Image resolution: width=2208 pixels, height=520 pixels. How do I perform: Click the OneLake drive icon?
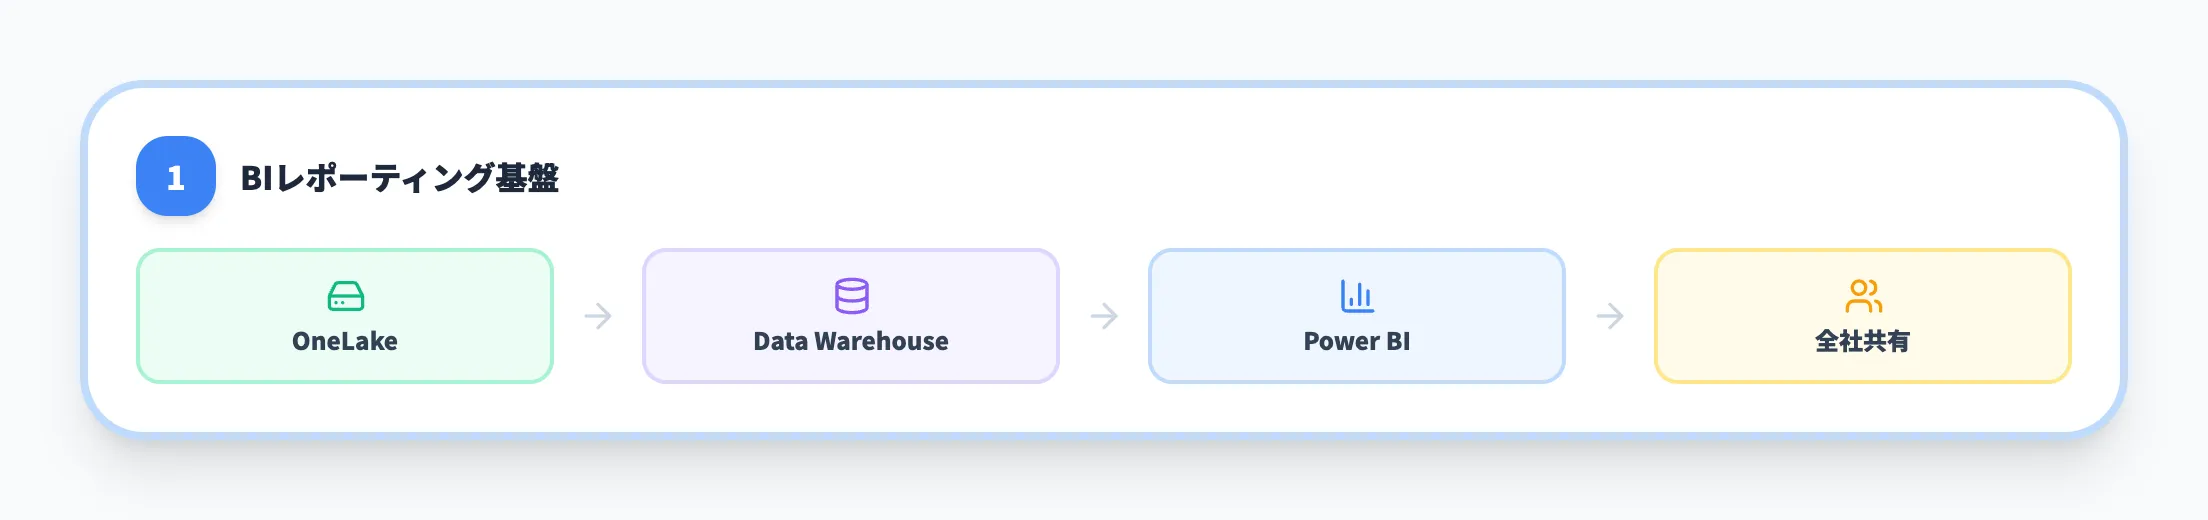[345, 296]
